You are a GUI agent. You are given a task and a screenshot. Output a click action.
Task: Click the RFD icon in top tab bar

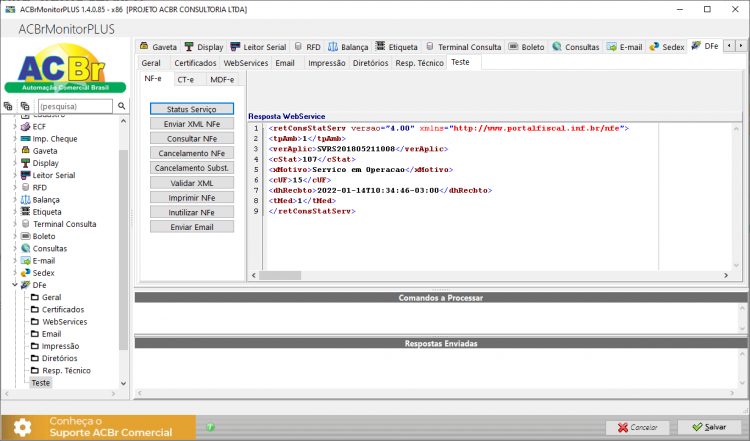pyautogui.click(x=298, y=46)
